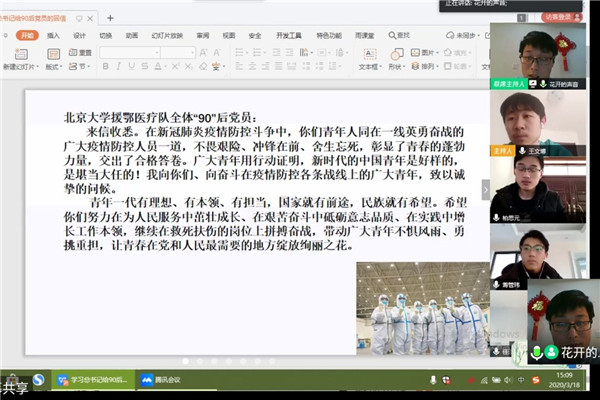Click the microphone icon in system tray
This screenshot has height=400, width=600.
[432, 380]
